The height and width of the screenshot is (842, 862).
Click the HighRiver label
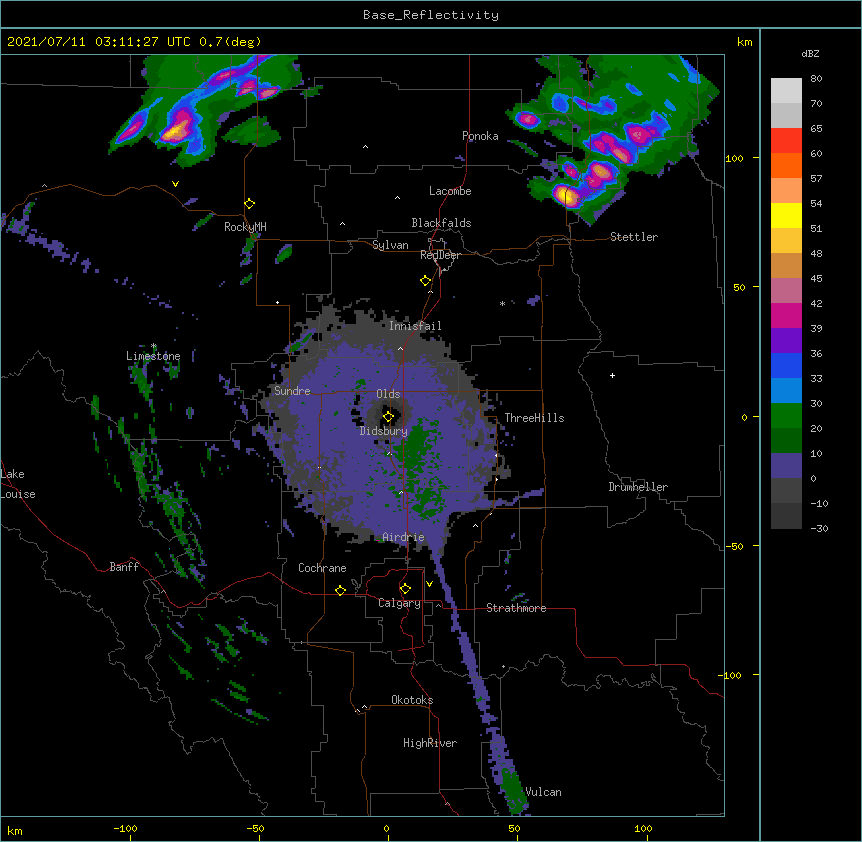point(430,743)
